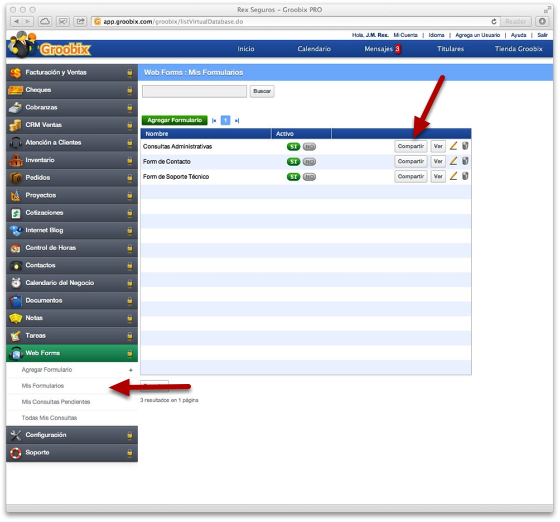The image size is (560, 522).
Task: Edit Consultas Administrativas with pencil icon
Action: tap(453, 146)
